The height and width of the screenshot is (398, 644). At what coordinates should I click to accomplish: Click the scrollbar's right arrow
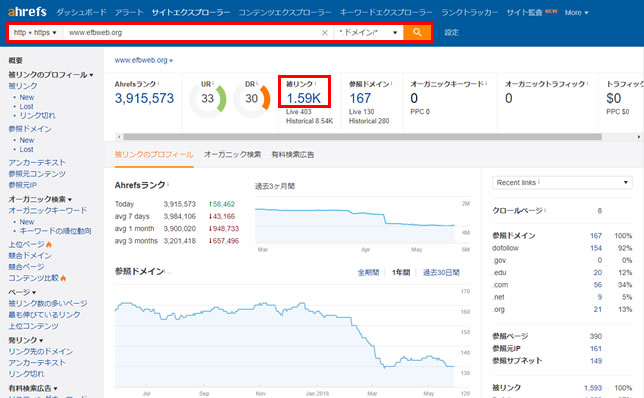pyautogui.click(x=639, y=136)
